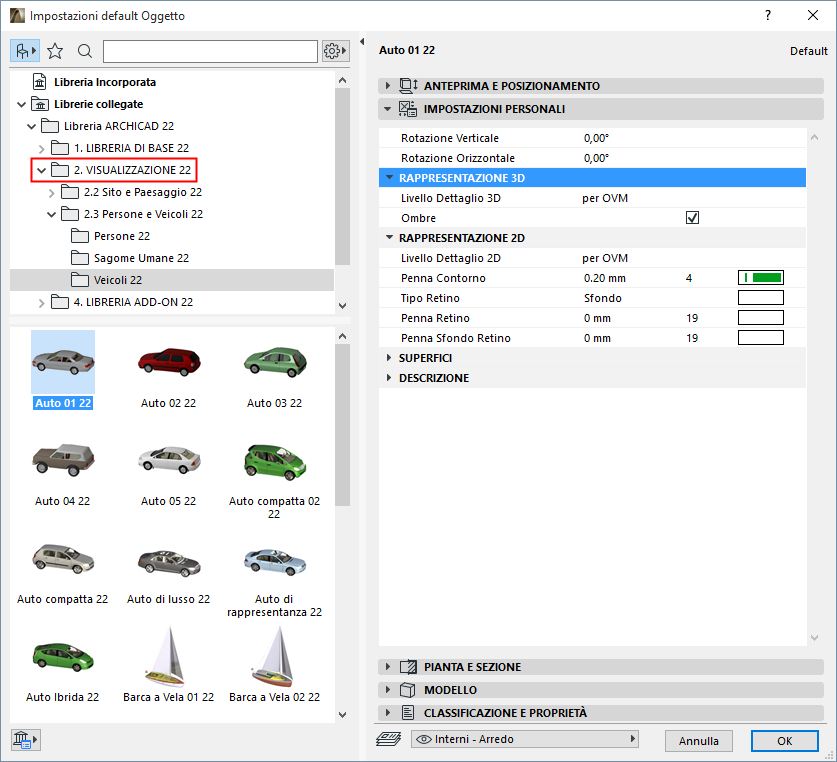Click the Penna Contorno green pen swatch
The height and width of the screenshot is (762, 837).
760,278
